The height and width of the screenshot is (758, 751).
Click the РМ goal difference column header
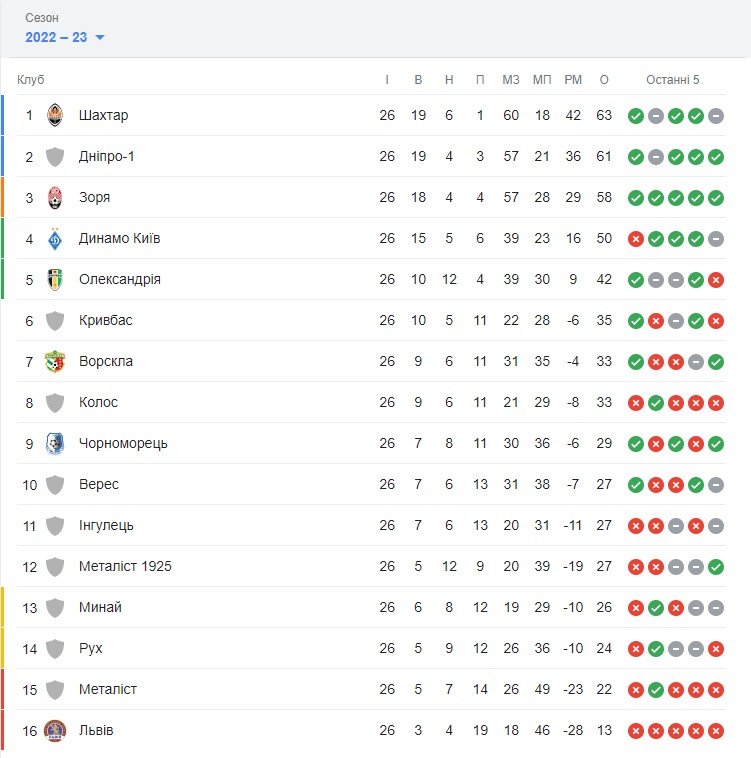click(573, 80)
